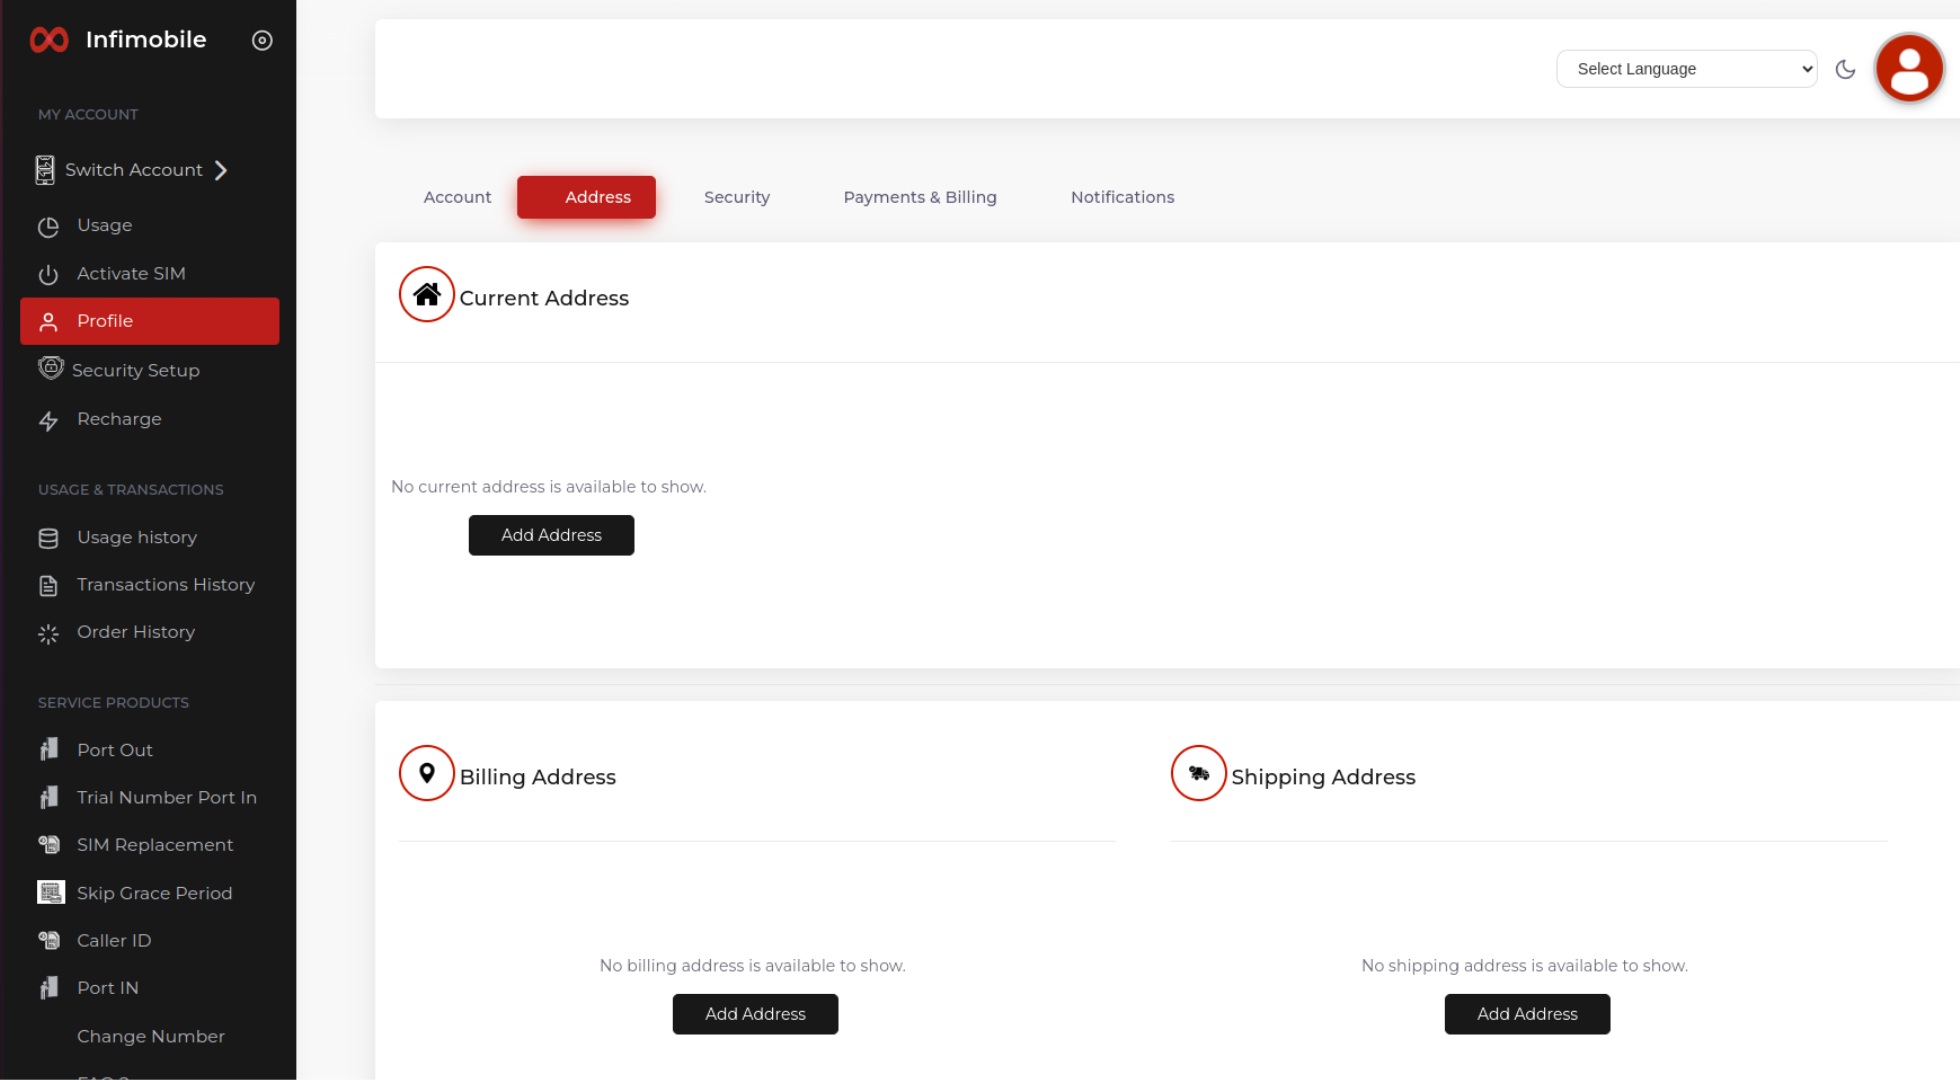Open SIM Replacement in the sidebar

pos(154,845)
